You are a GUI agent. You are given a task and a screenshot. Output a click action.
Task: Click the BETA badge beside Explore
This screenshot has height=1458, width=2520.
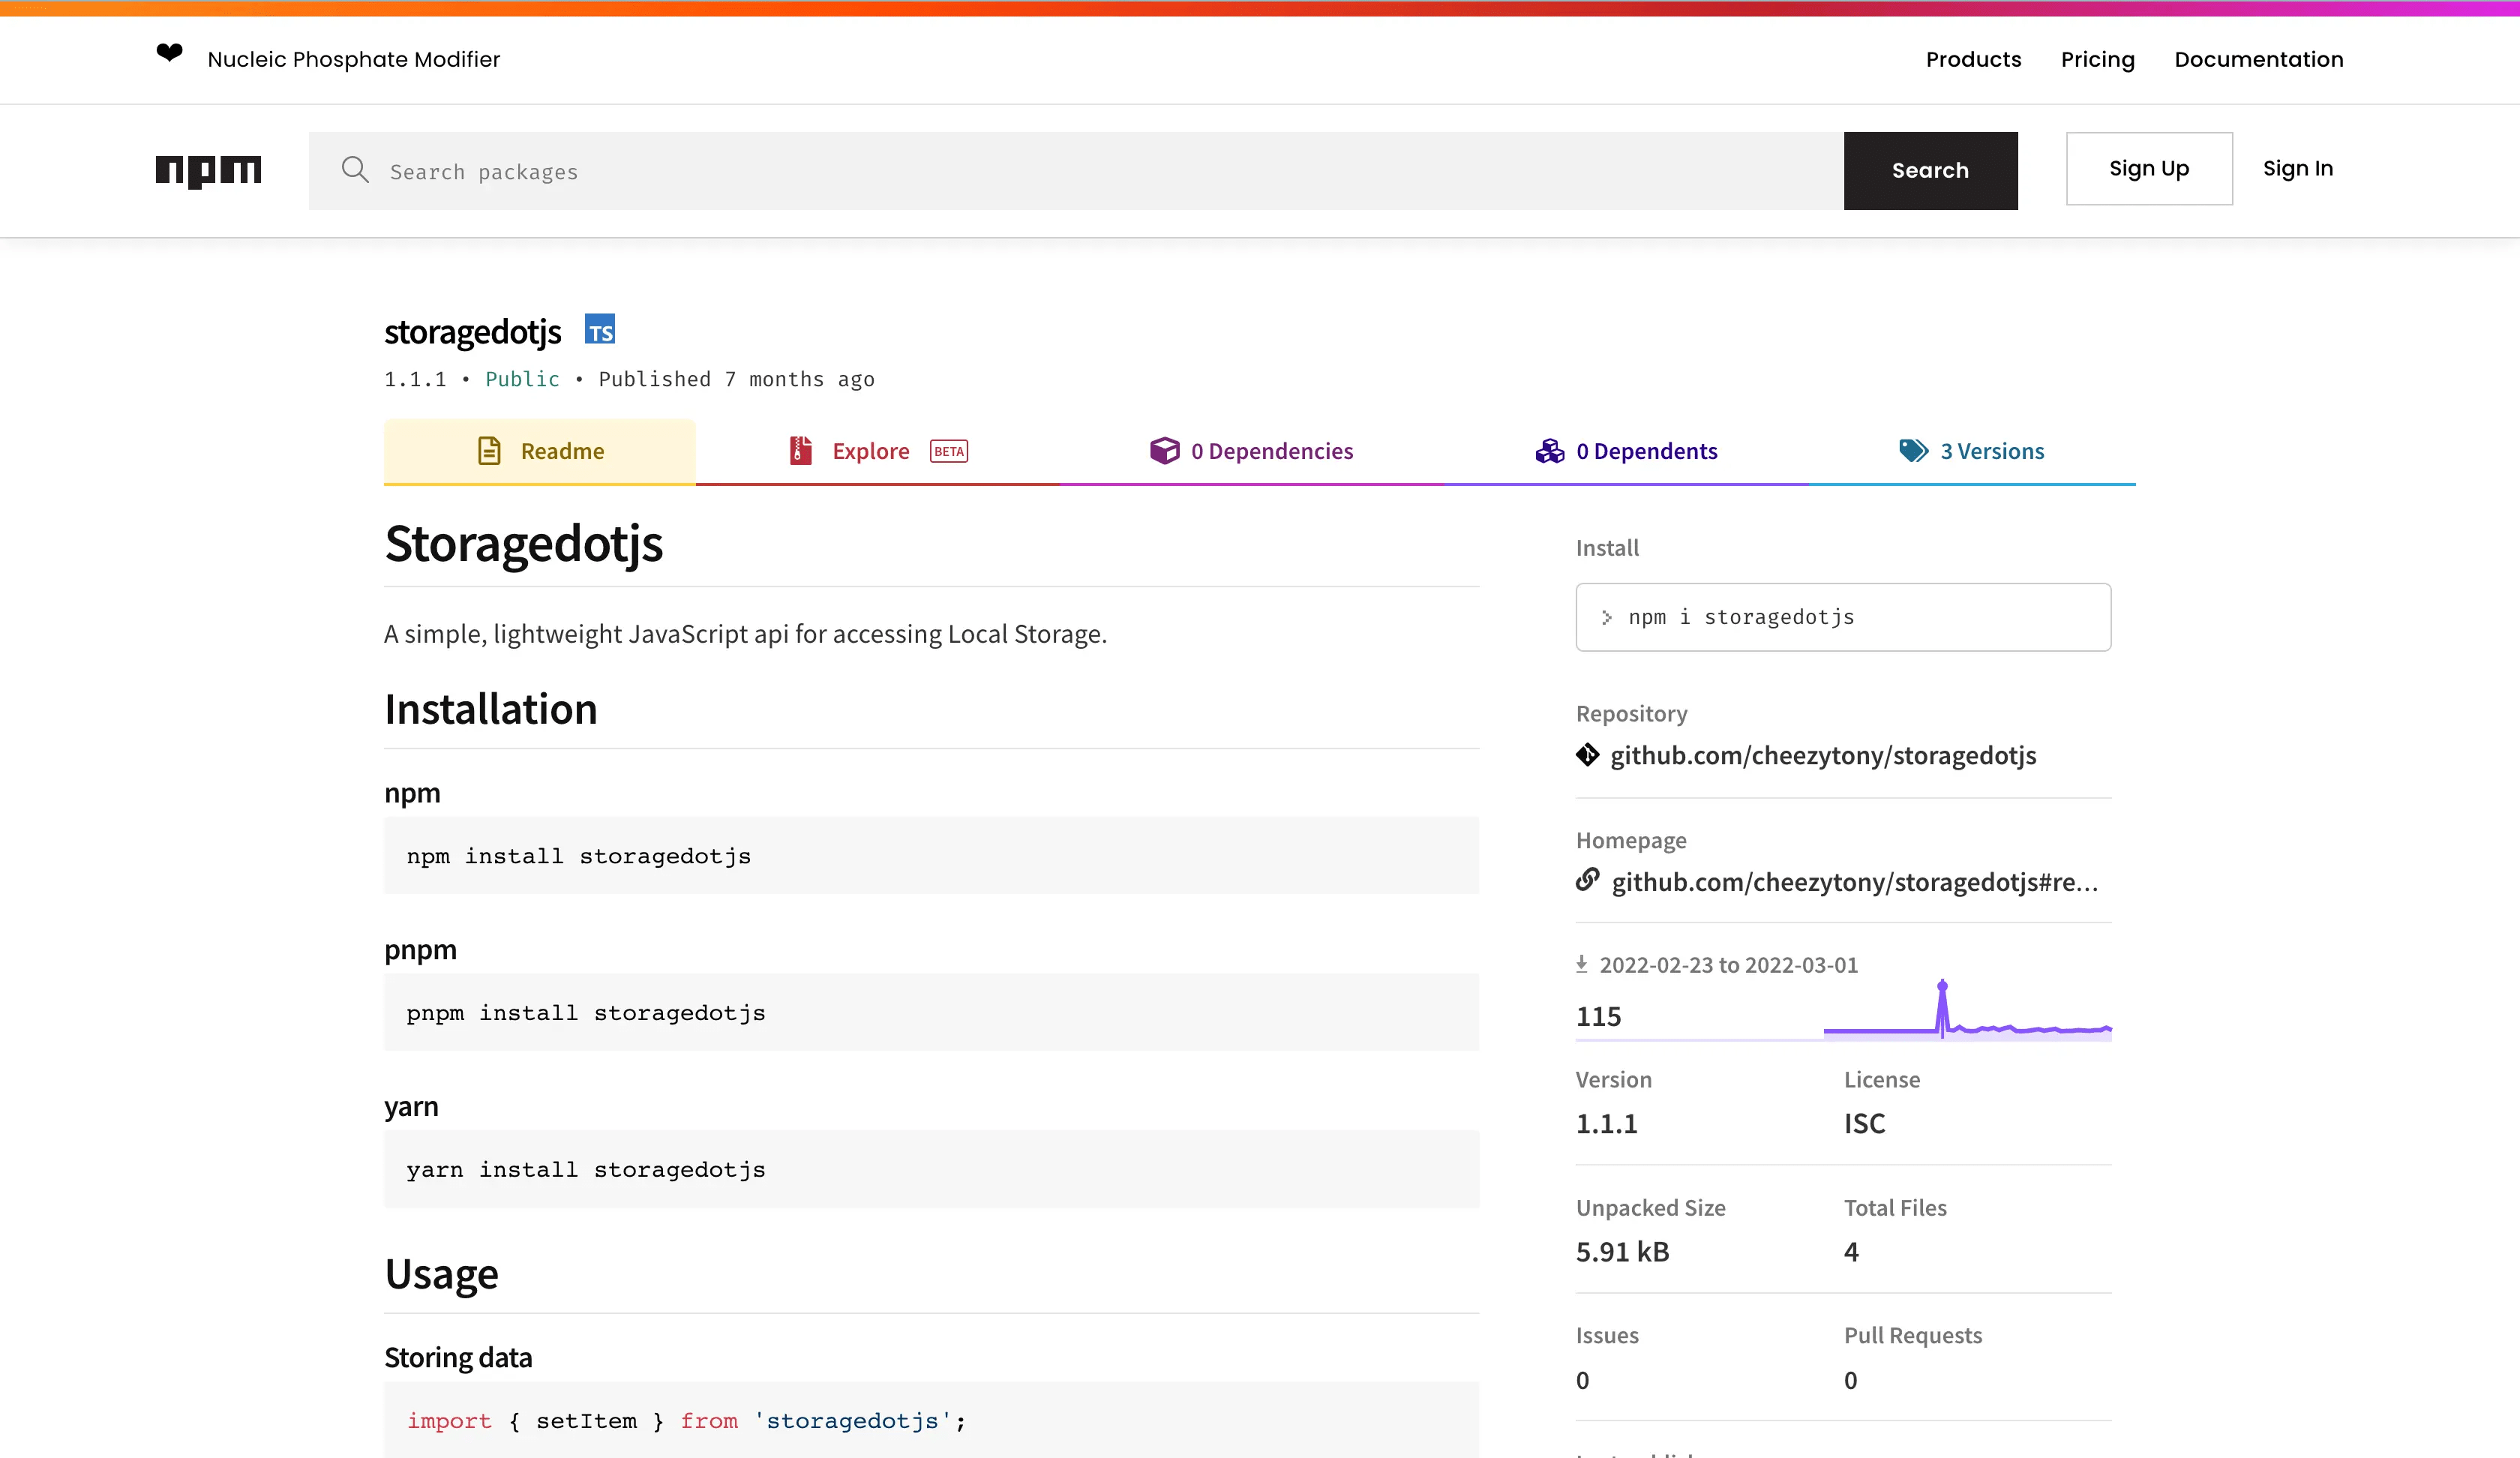coord(949,451)
